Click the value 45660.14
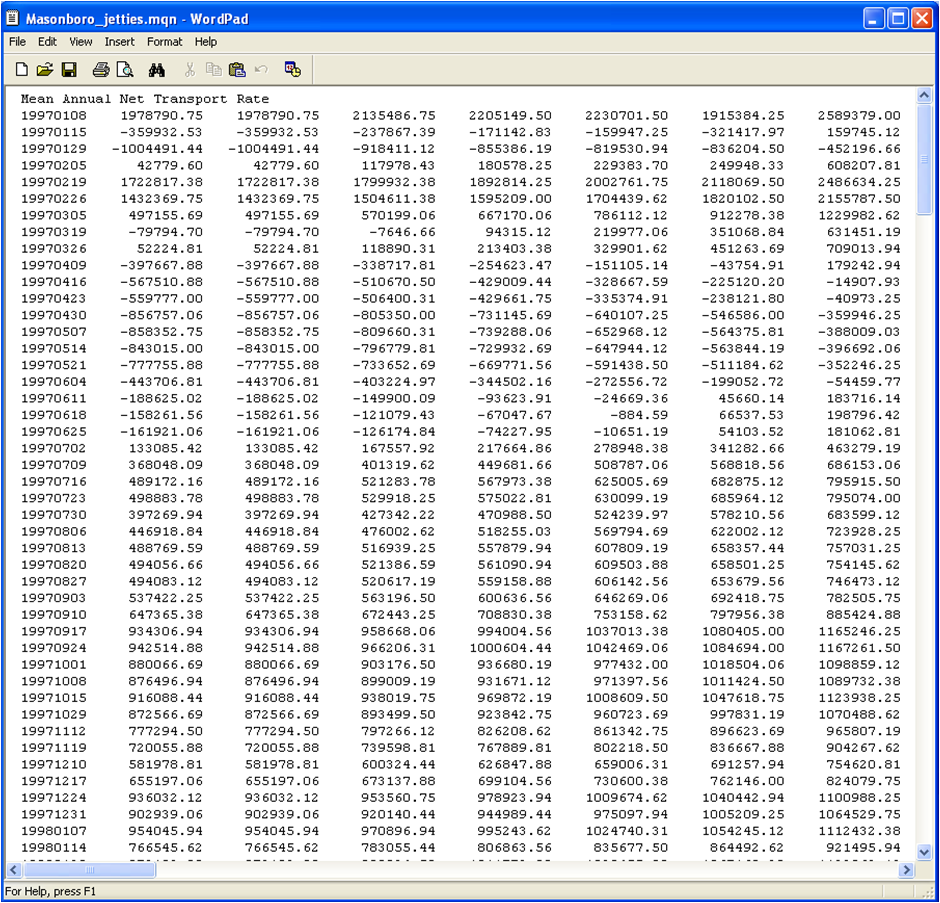Screen dimensions: 940x903 [751, 398]
